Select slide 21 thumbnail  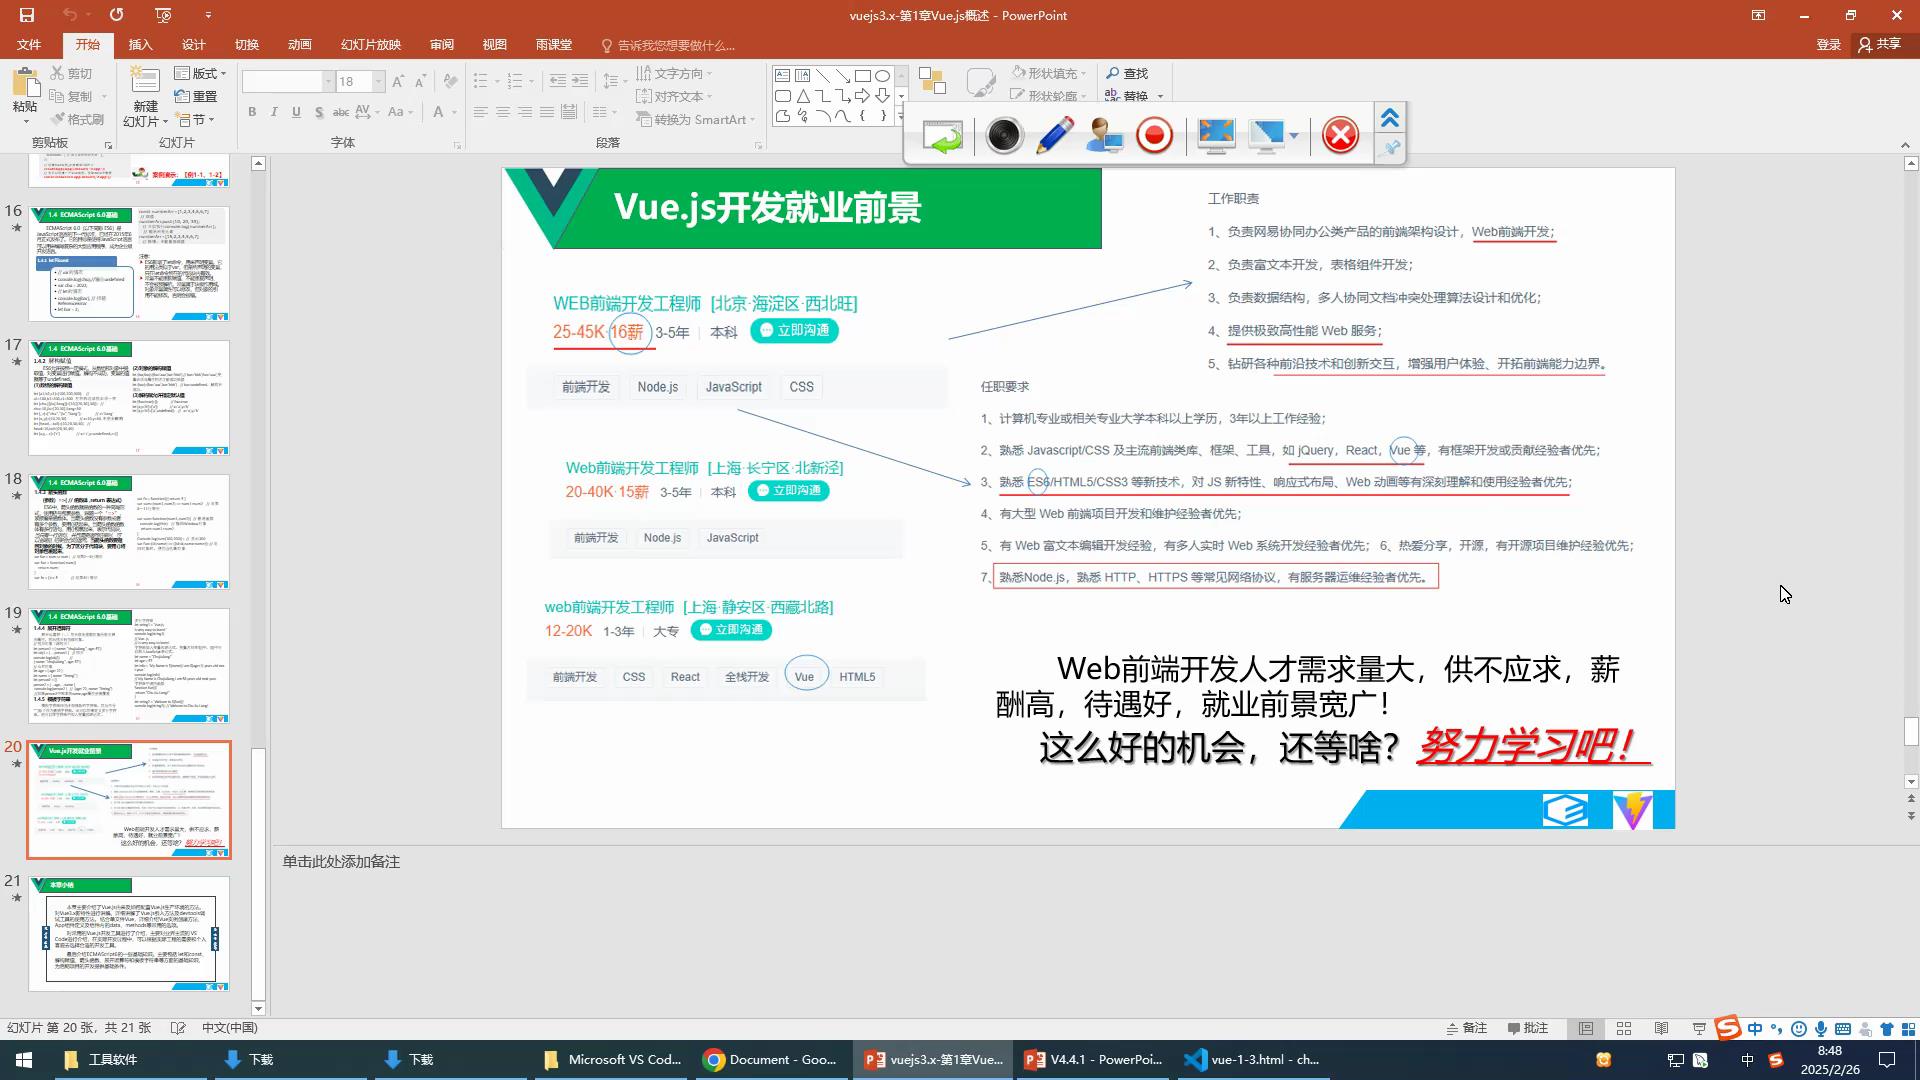[129, 933]
